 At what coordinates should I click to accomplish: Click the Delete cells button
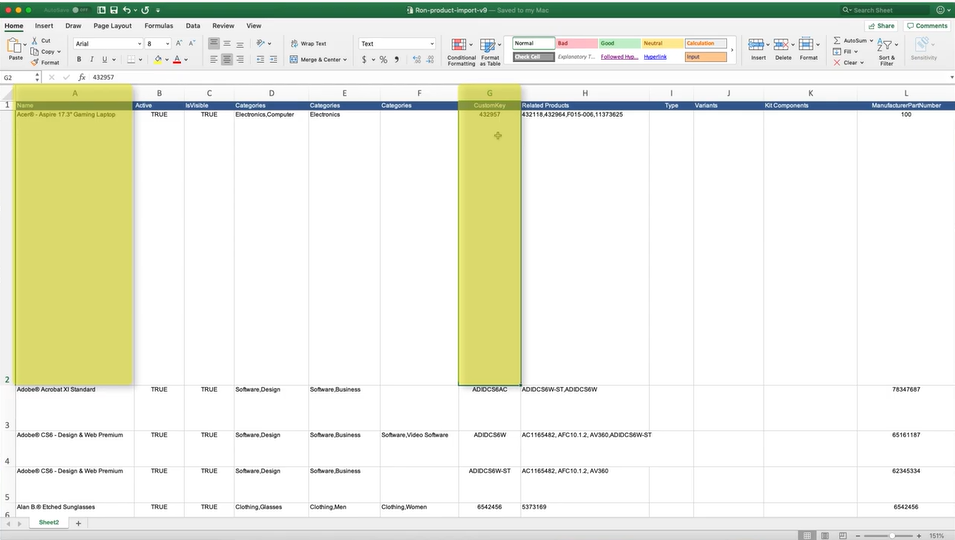tap(783, 50)
